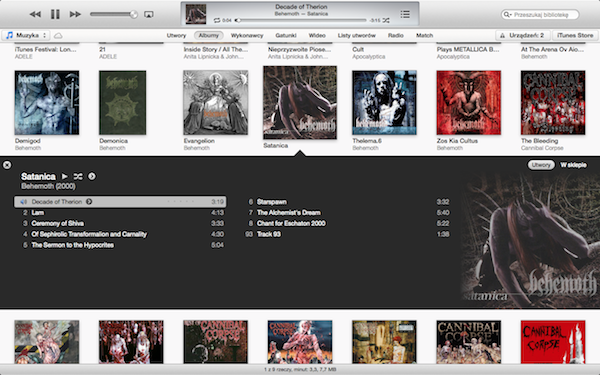Select the Satanica album cover in grid
Viewport: 600px width, 375px height.
[x=300, y=103]
